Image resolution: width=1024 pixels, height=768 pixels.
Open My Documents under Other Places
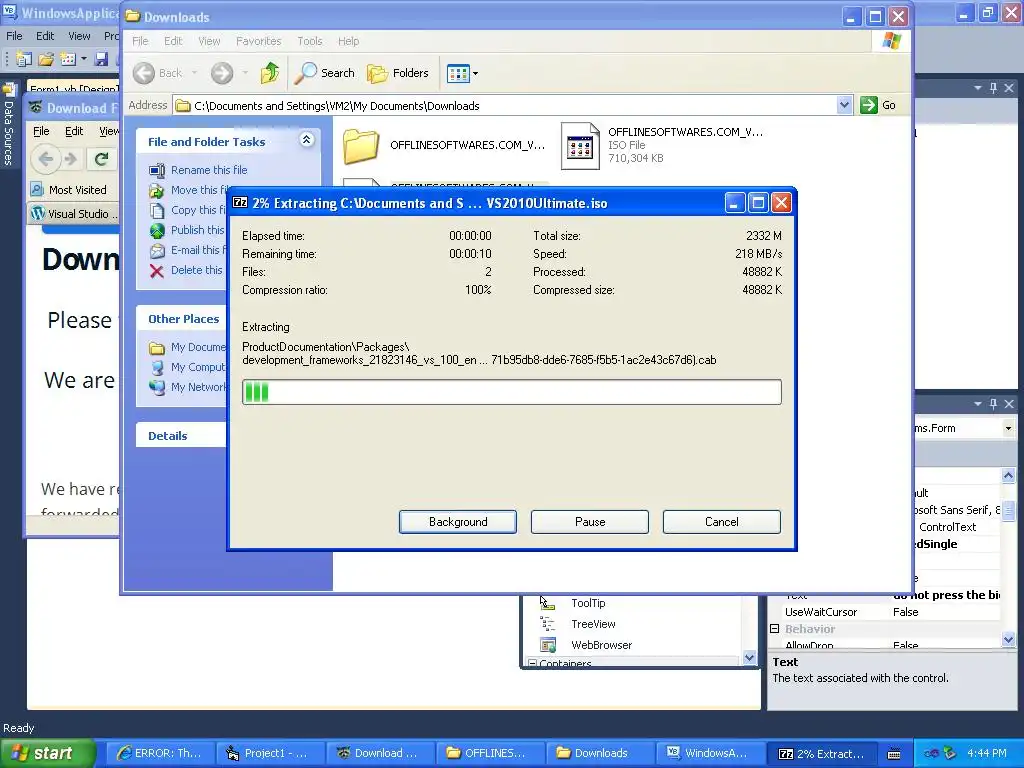click(198, 347)
